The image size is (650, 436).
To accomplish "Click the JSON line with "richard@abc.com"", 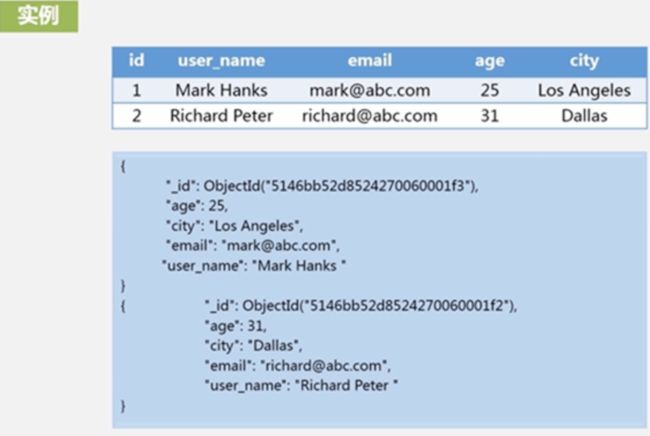I will coord(298,366).
